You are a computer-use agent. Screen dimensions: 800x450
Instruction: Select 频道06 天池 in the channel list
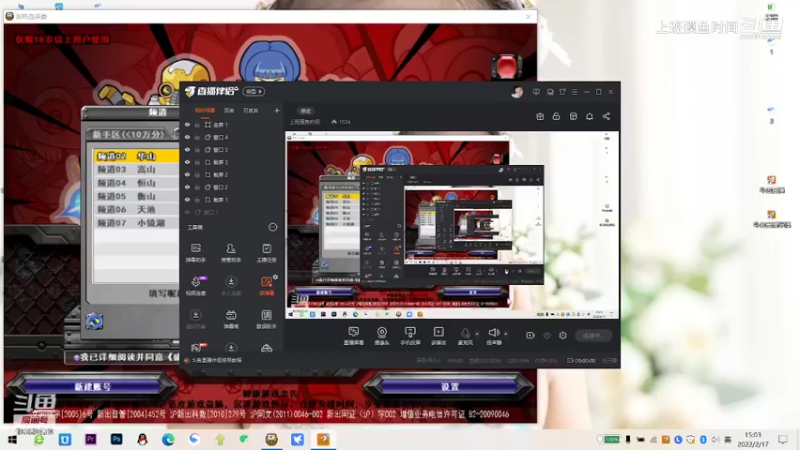coord(136,209)
